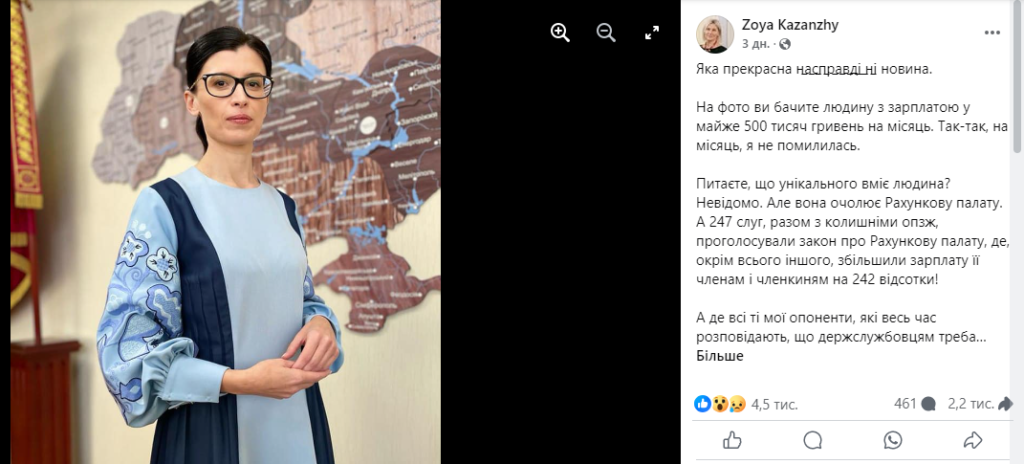Open the Zoya Kazanzhy profile name link

(790, 25)
